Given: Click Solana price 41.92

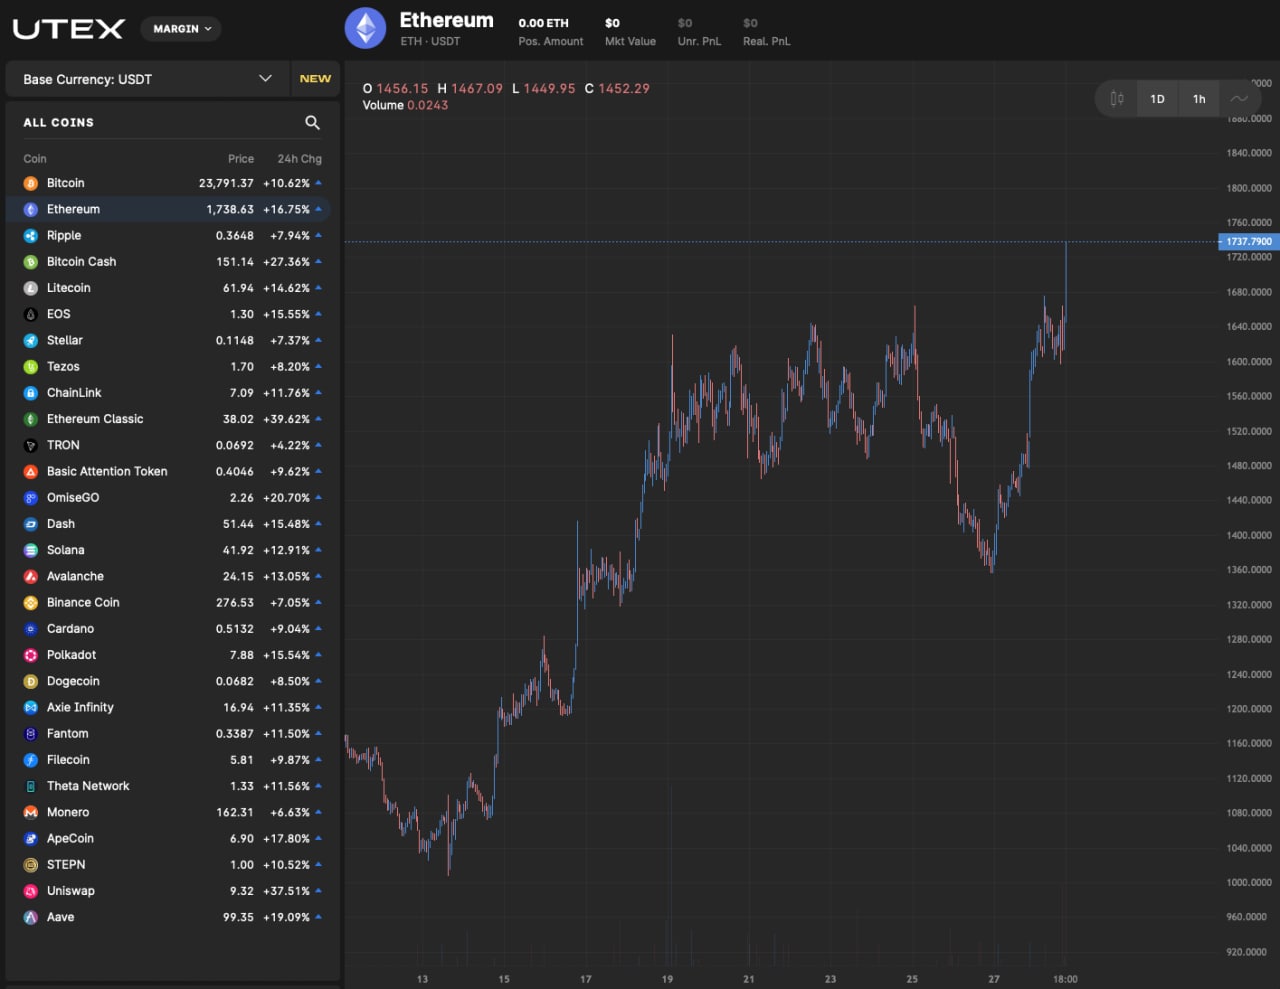Looking at the screenshot, I should point(238,550).
